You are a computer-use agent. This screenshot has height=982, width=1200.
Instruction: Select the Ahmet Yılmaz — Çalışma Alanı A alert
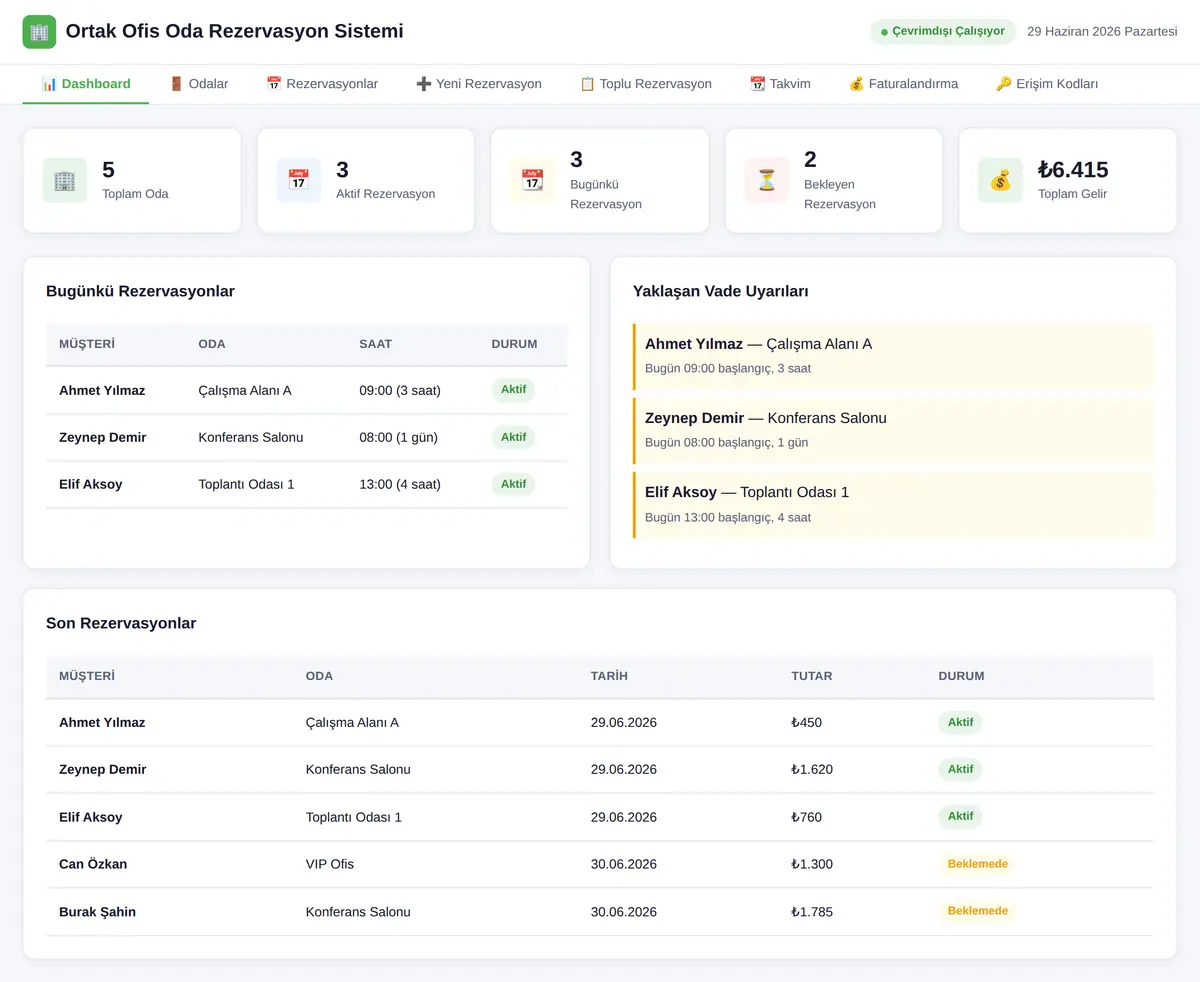(893, 356)
